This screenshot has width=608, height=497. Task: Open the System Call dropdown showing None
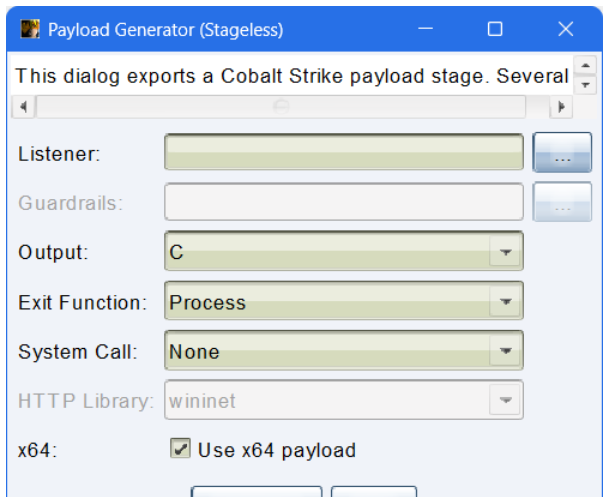pyautogui.click(x=344, y=350)
